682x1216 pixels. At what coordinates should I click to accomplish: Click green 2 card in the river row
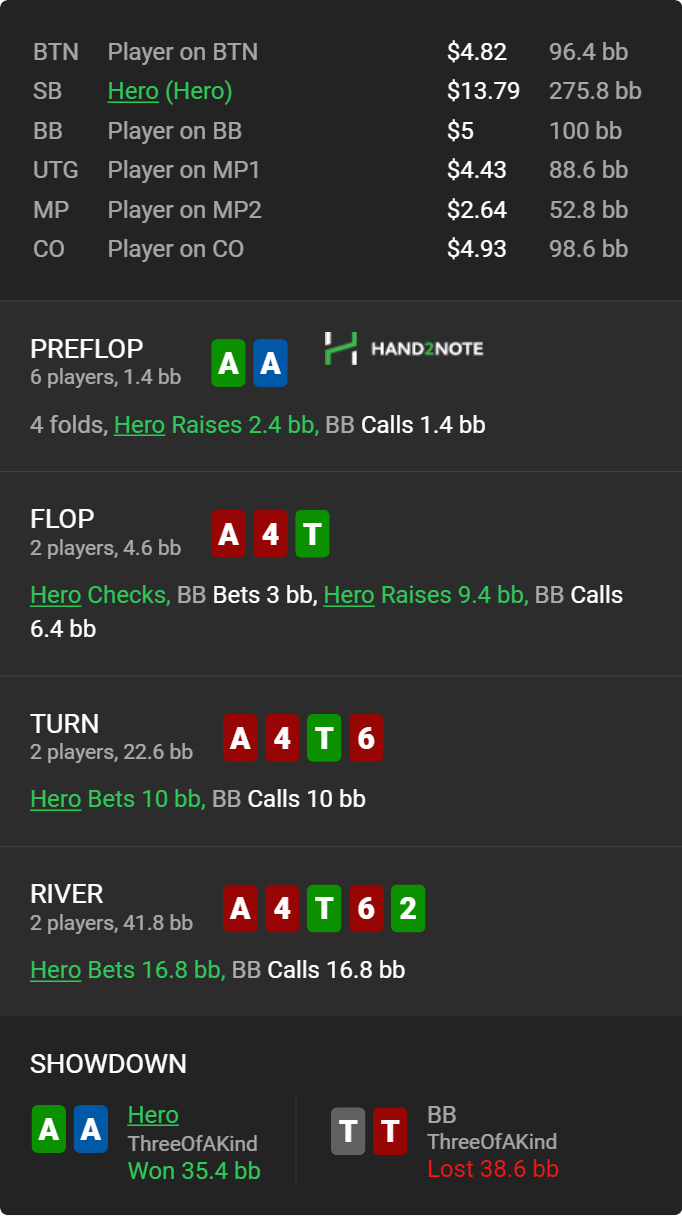coord(408,908)
